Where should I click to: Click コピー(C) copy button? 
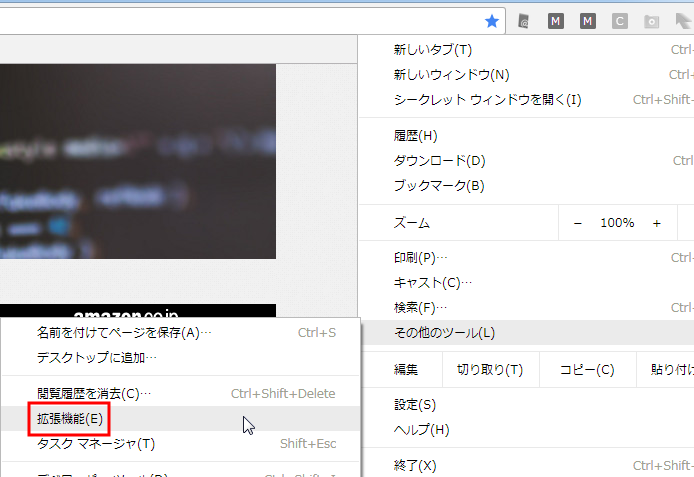tap(587, 370)
